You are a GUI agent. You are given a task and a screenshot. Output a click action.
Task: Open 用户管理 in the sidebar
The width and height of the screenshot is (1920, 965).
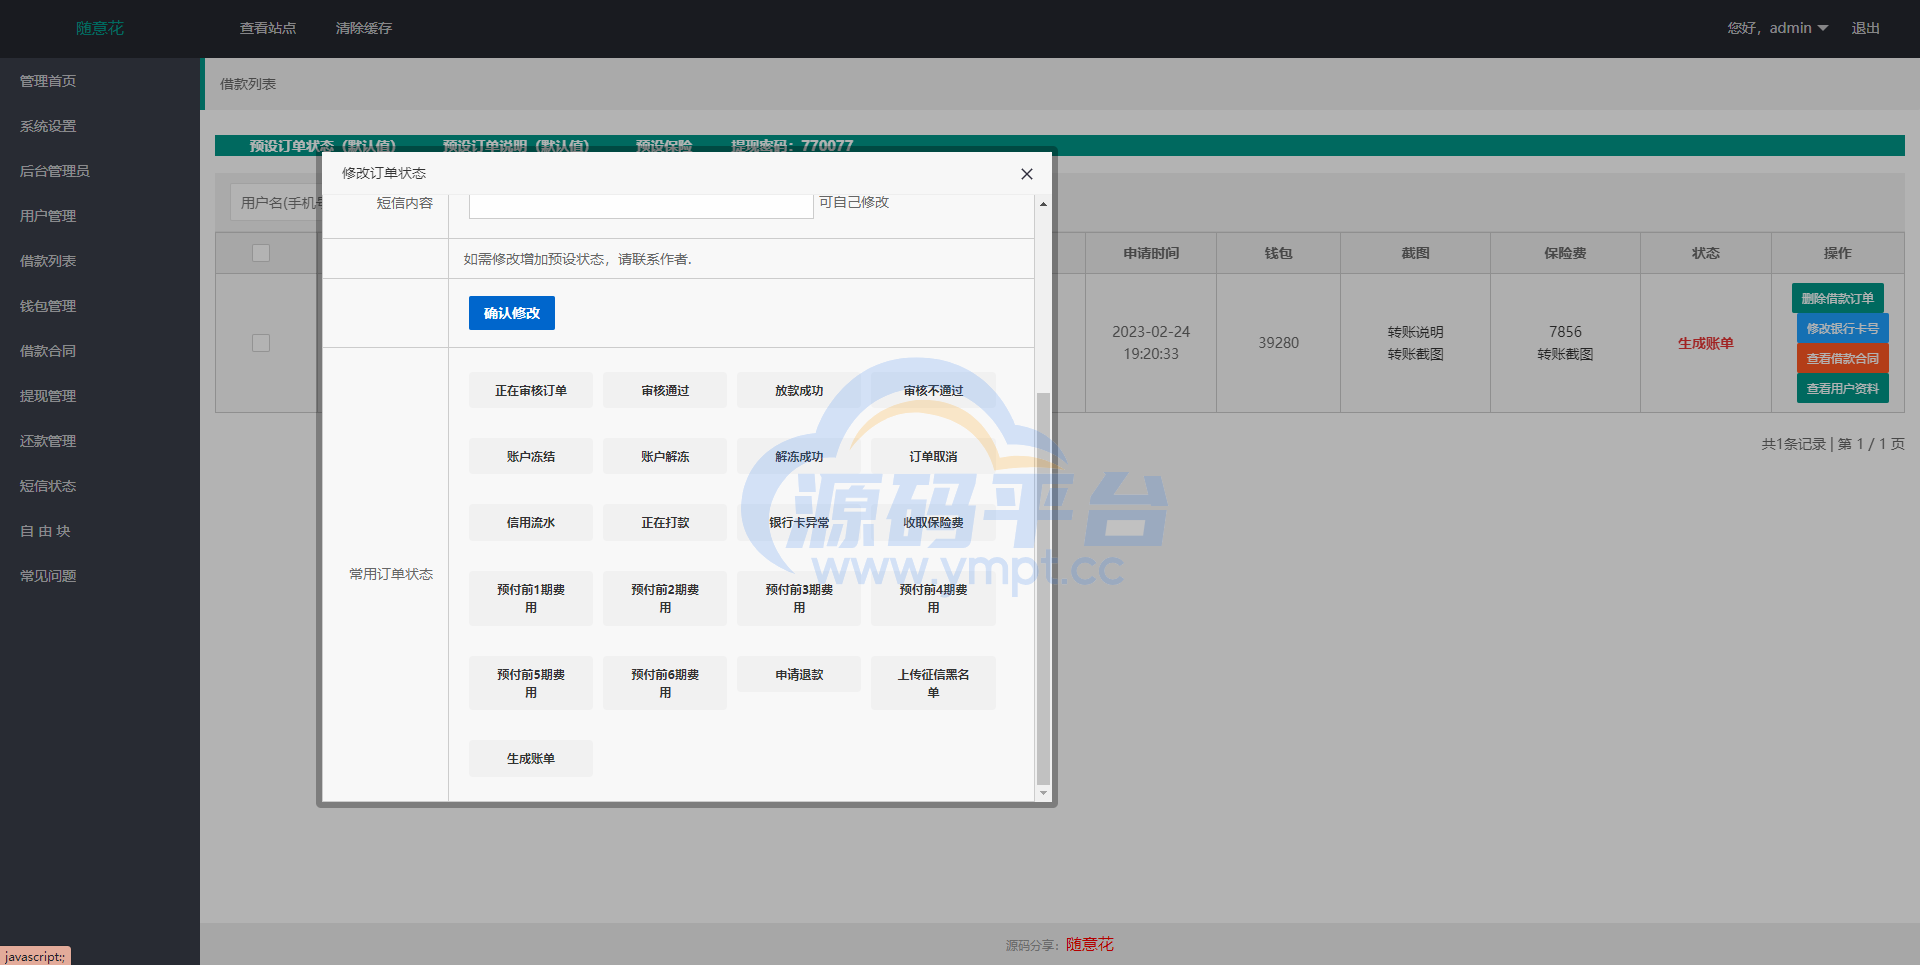pos(48,216)
